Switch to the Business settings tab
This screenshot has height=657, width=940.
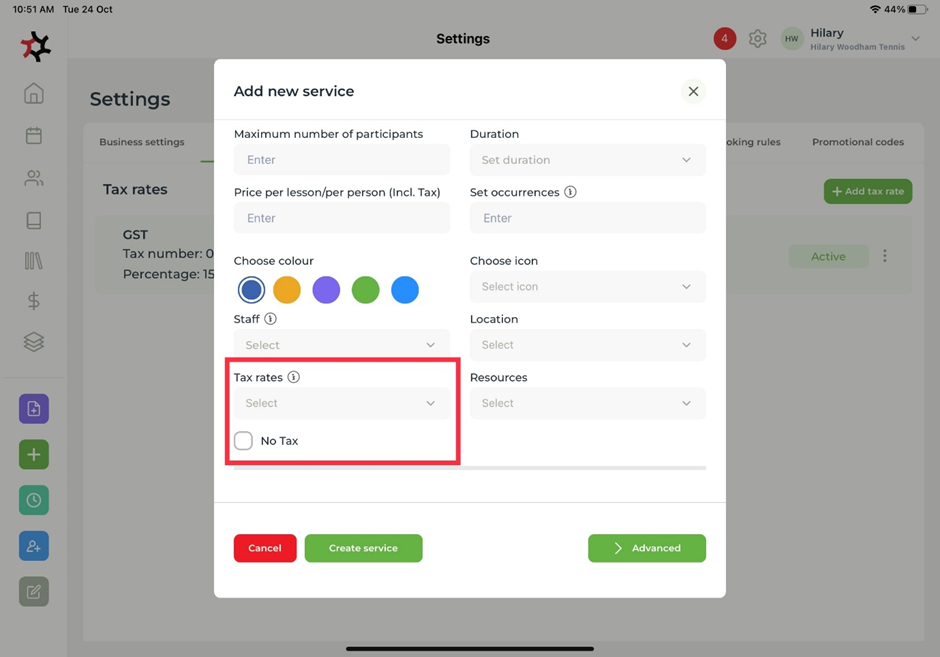(142, 142)
